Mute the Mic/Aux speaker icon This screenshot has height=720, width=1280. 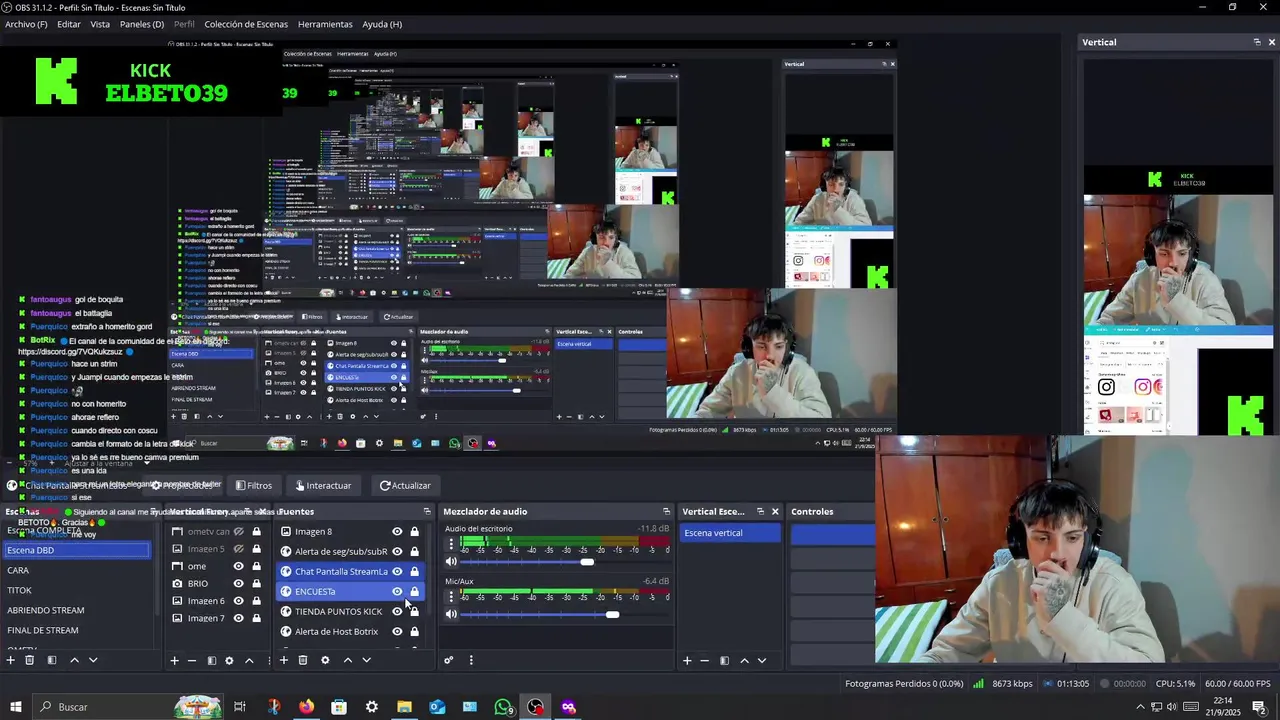click(451, 614)
